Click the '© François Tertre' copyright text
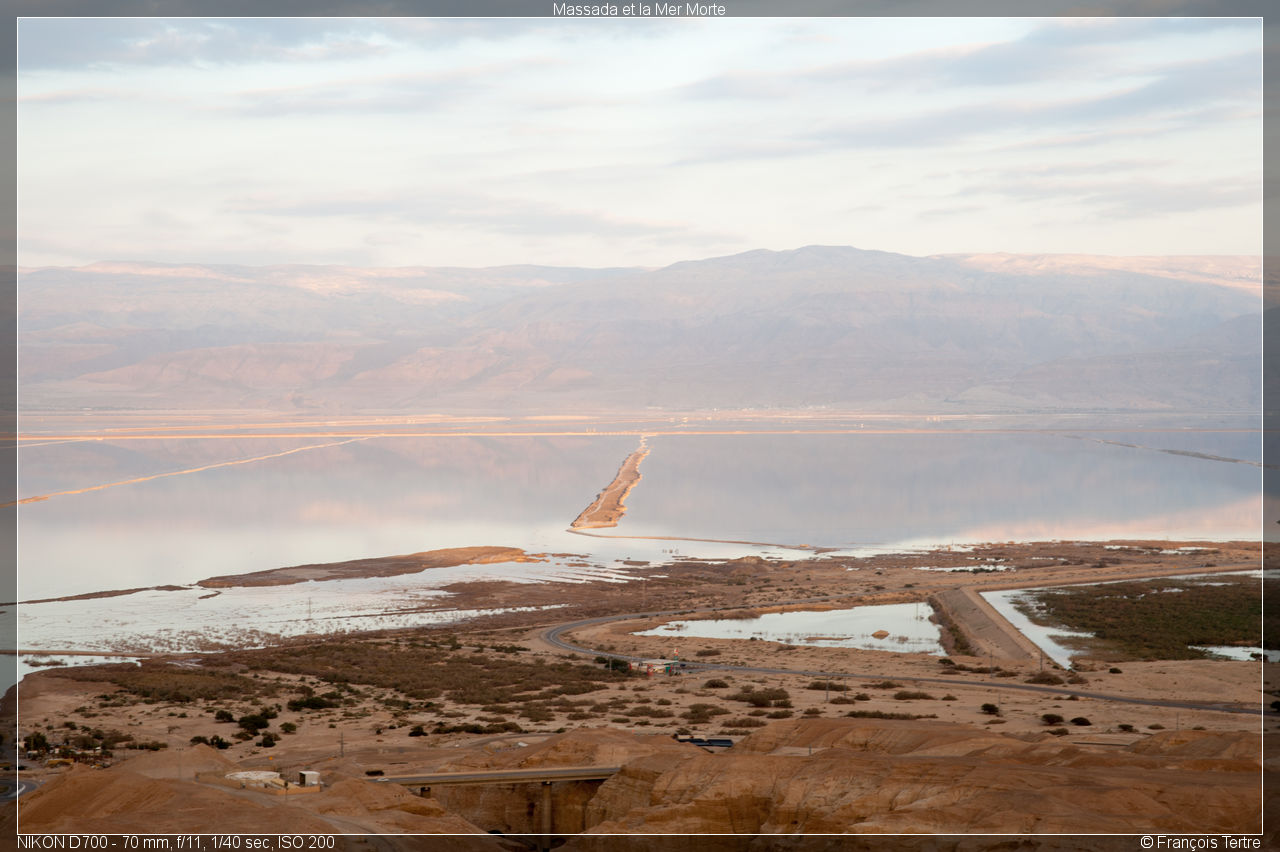Screen dimensions: 1280x852 tap(1200, 842)
